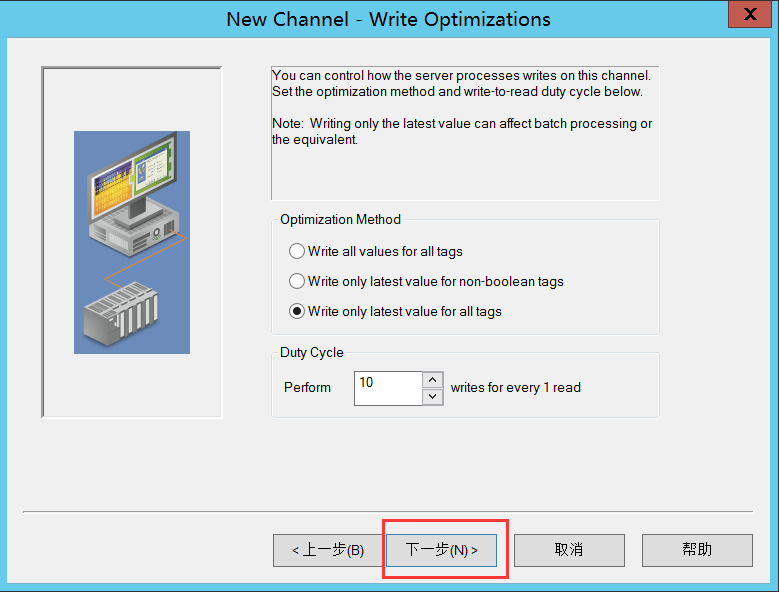Go back with the 上一步(B) button
The image size is (779, 593).
pos(327,550)
